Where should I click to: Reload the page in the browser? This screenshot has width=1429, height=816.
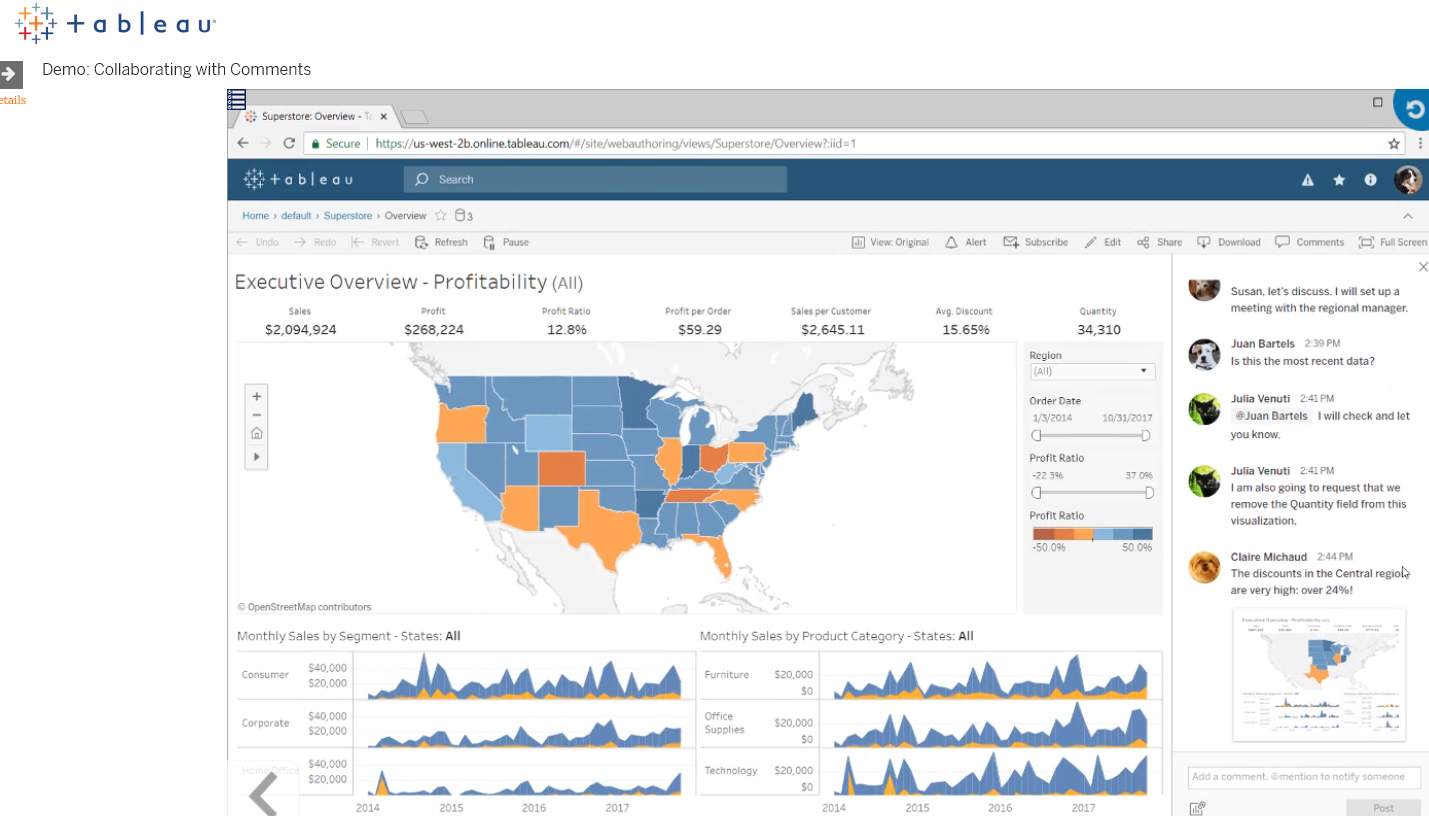[289, 143]
